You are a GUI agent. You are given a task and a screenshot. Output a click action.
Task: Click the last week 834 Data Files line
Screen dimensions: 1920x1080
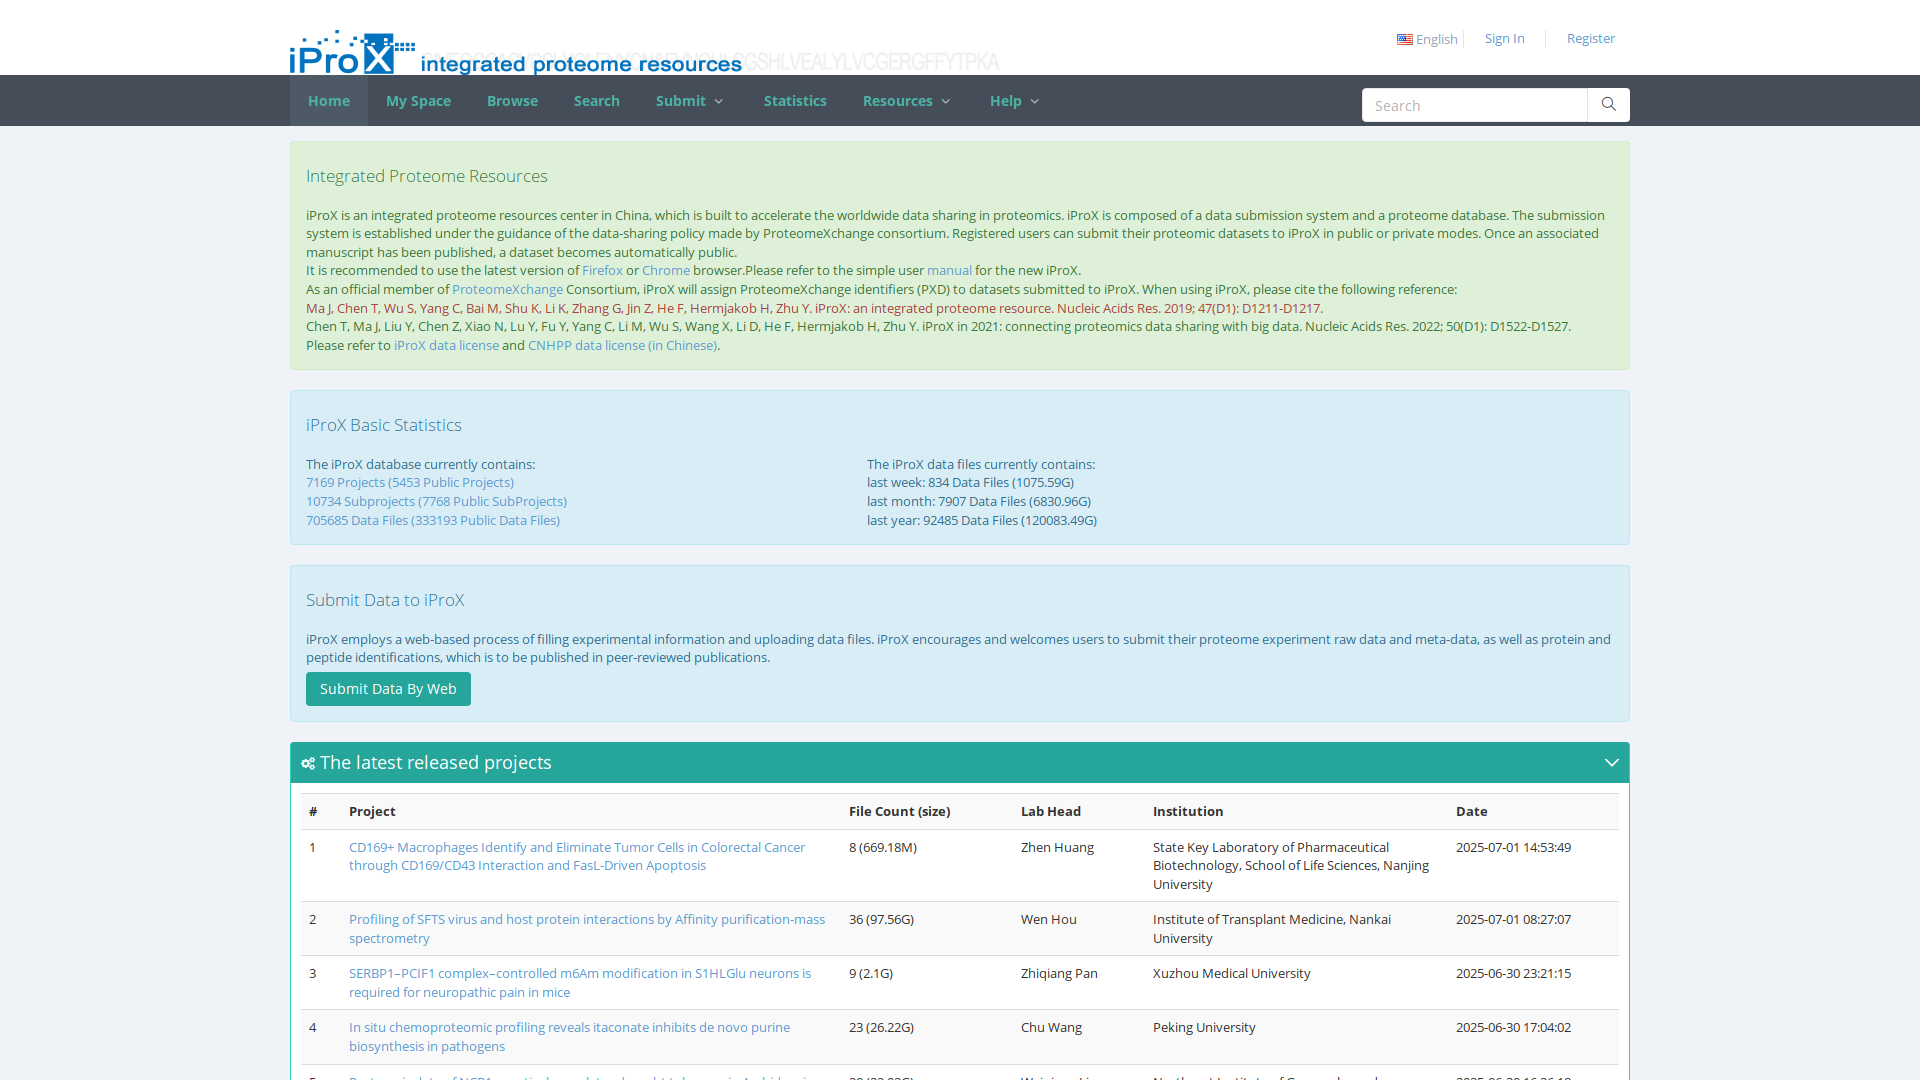970,482
